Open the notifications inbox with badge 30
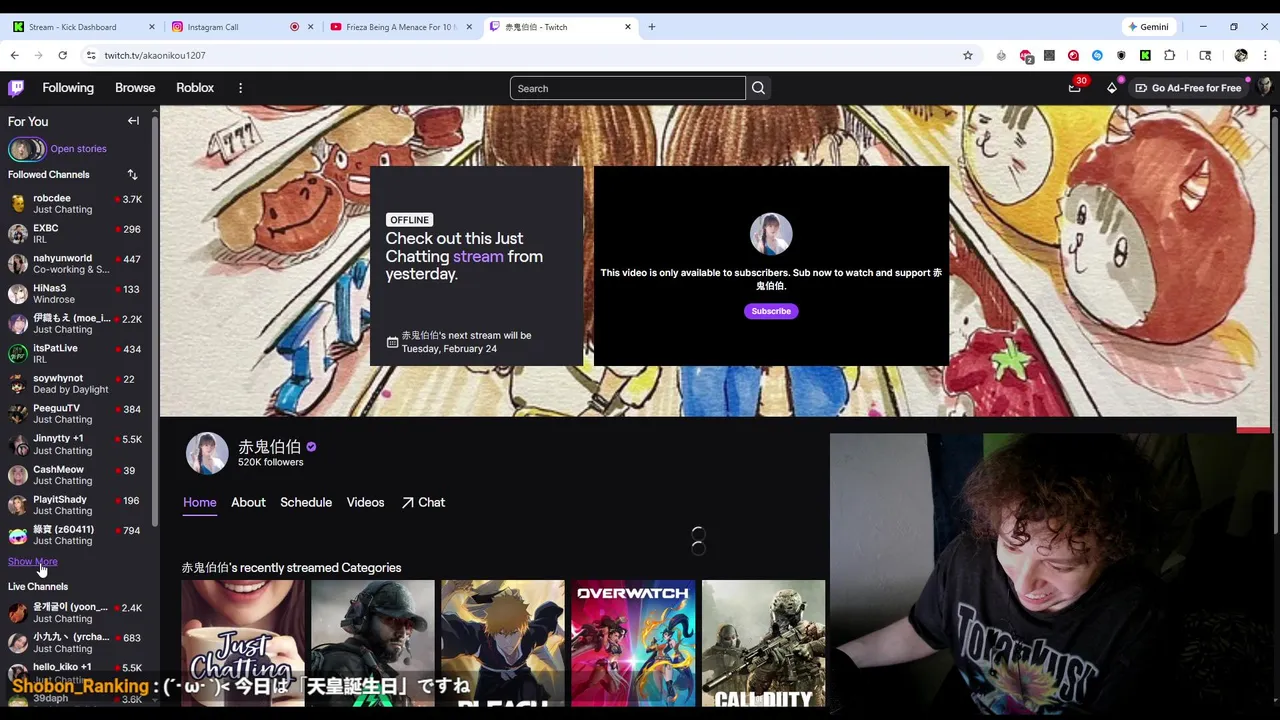This screenshot has width=1280, height=720. [x=1074, y=88]
